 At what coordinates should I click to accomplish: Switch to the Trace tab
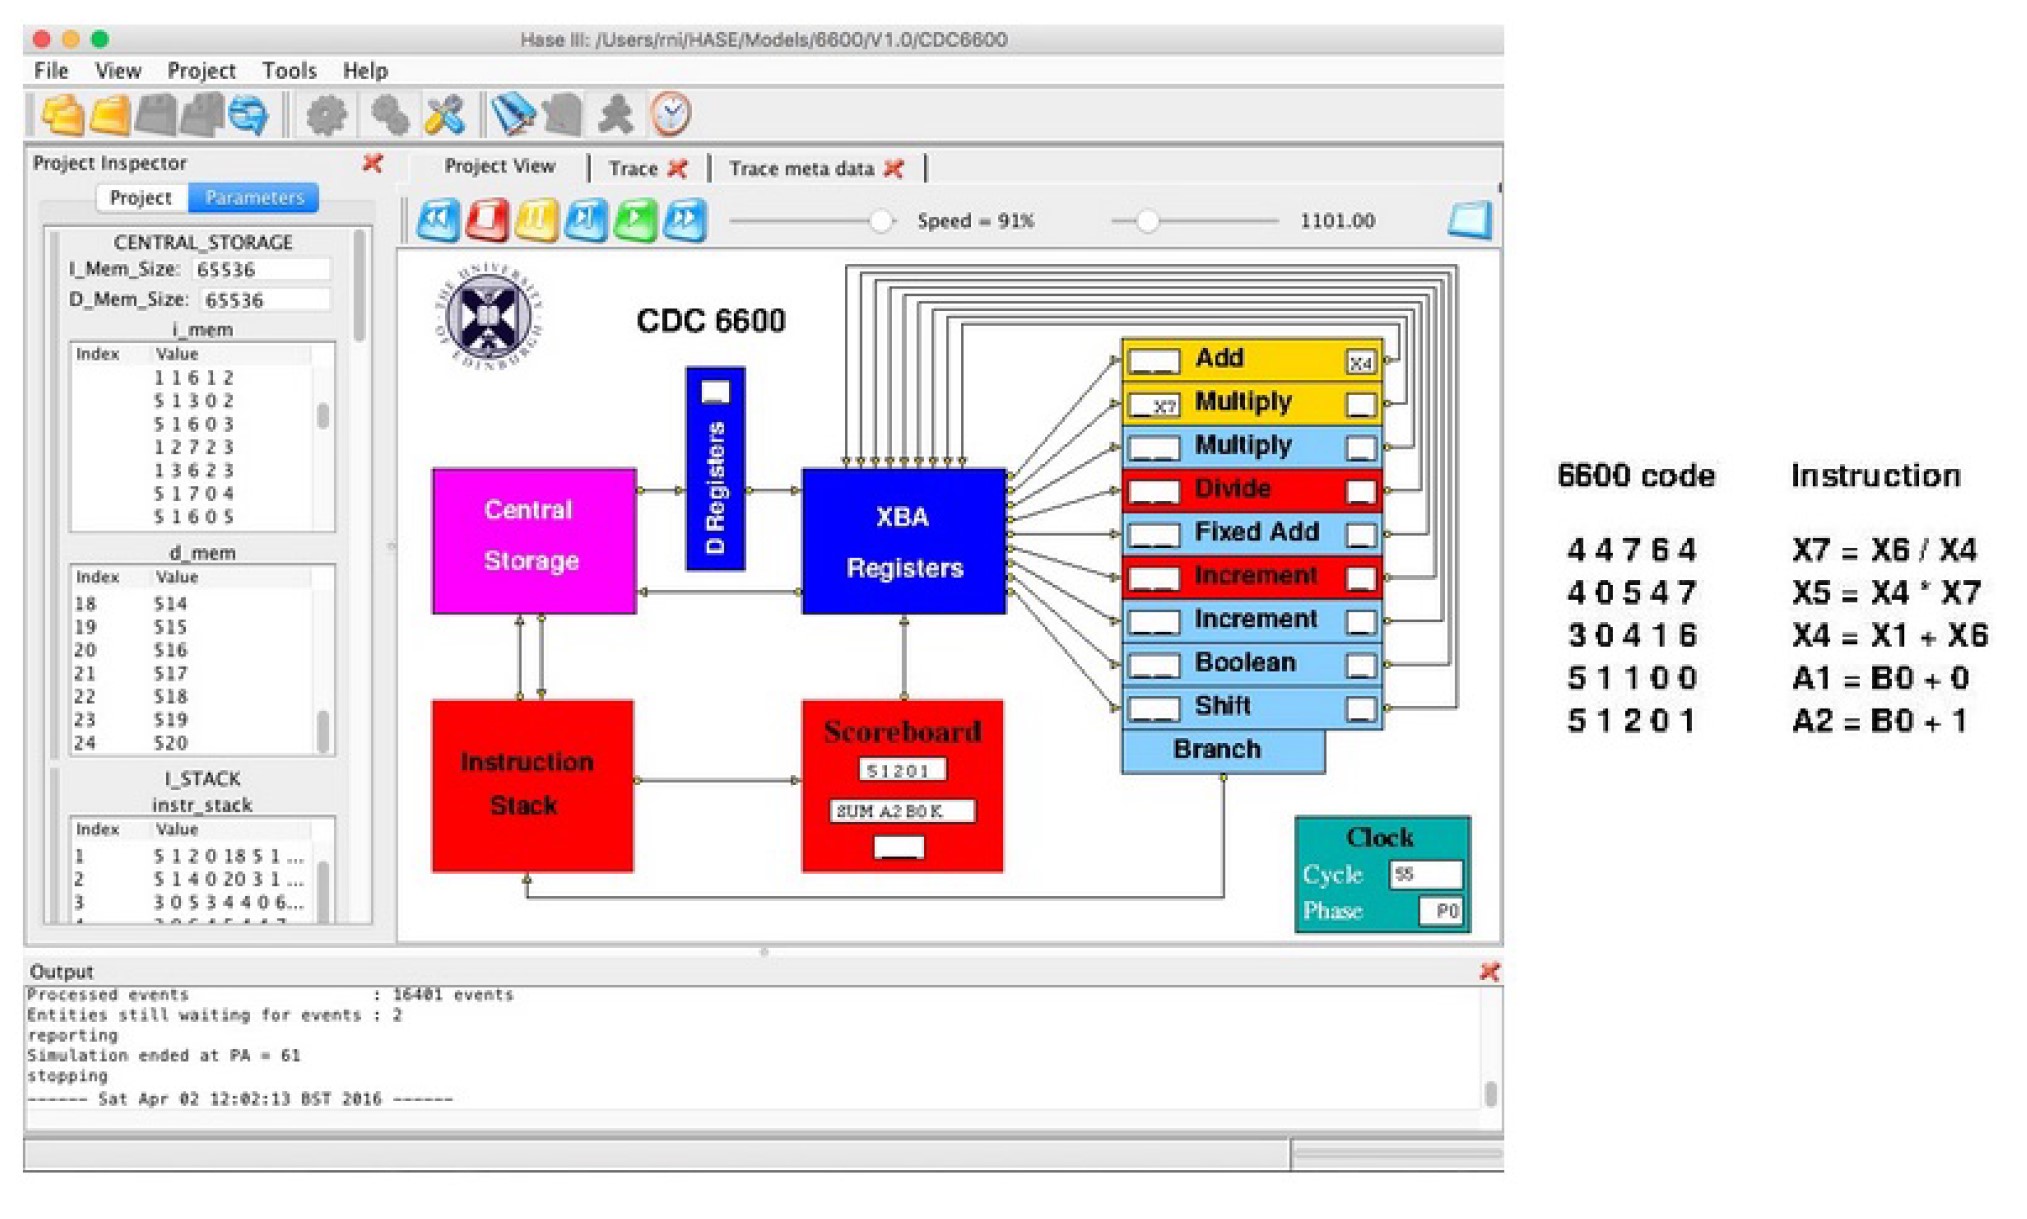coord(633,168)
